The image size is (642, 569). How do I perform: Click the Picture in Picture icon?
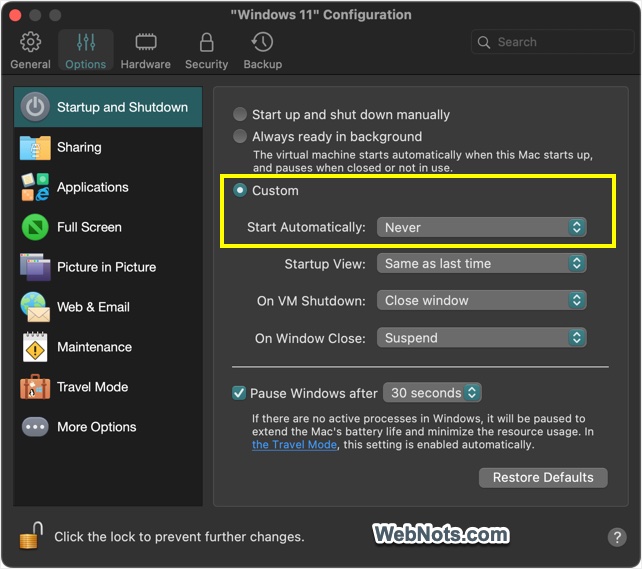[x=35, y=267]
